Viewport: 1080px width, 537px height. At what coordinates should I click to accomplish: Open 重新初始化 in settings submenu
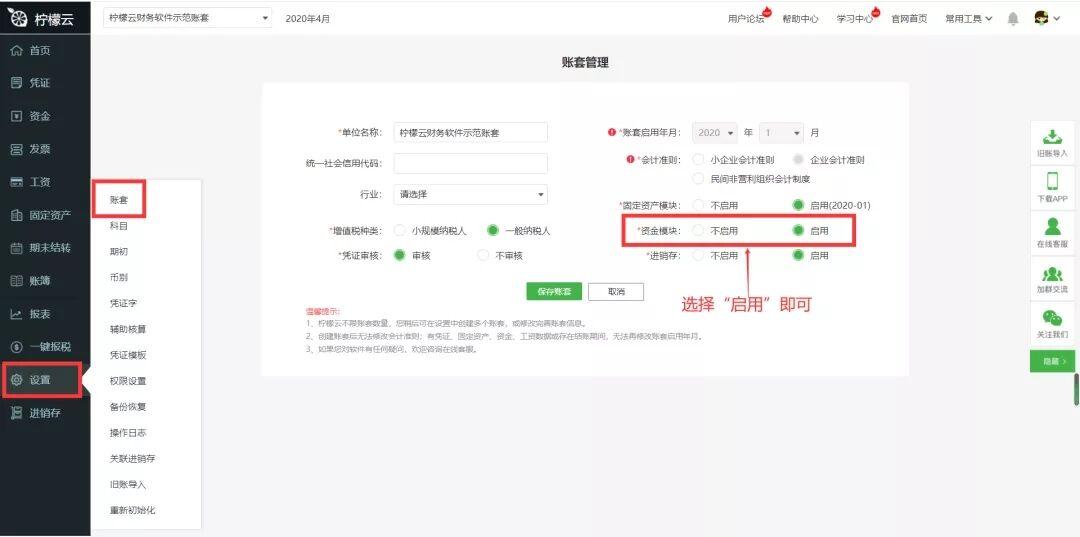click(x=132, y=511)
